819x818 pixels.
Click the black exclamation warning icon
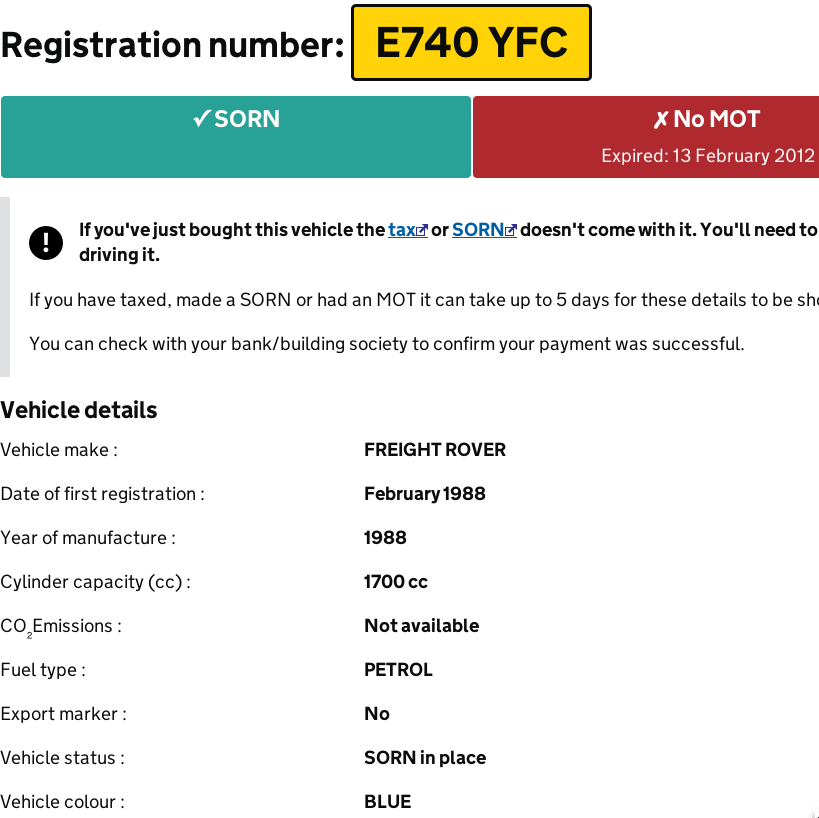point(46,243)
